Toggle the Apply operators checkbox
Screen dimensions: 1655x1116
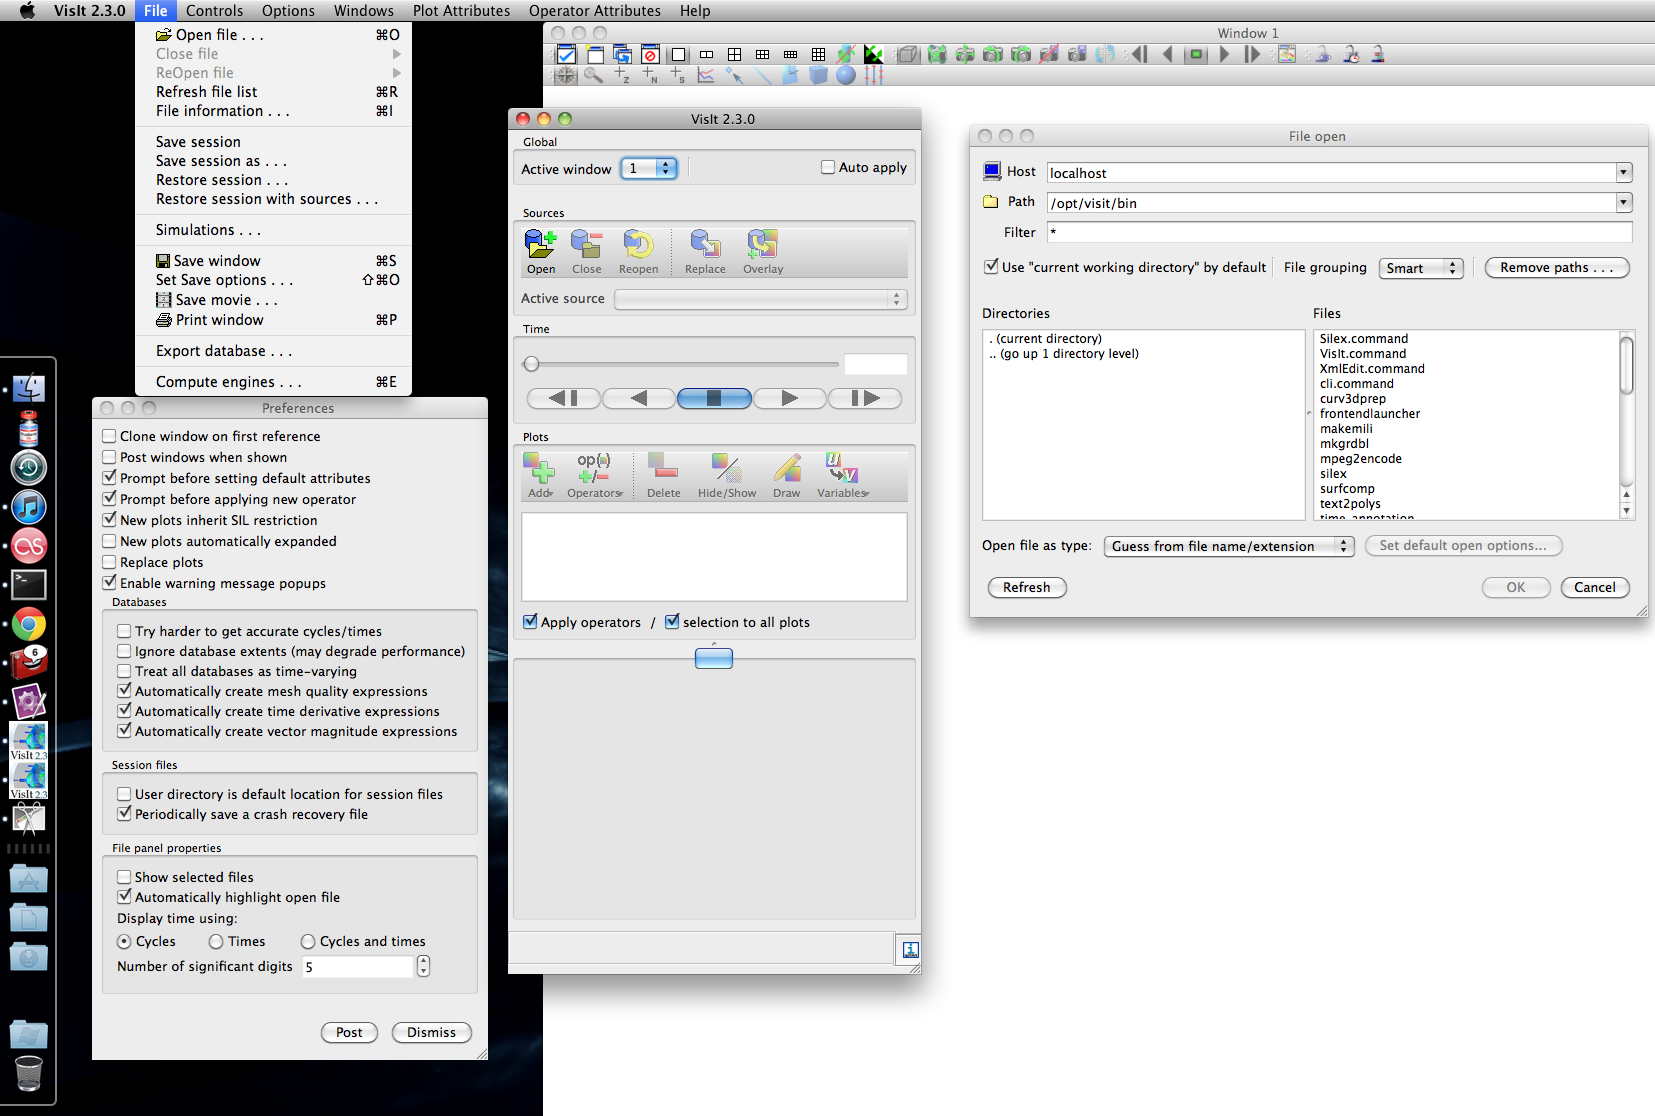(x=530, y=621)
